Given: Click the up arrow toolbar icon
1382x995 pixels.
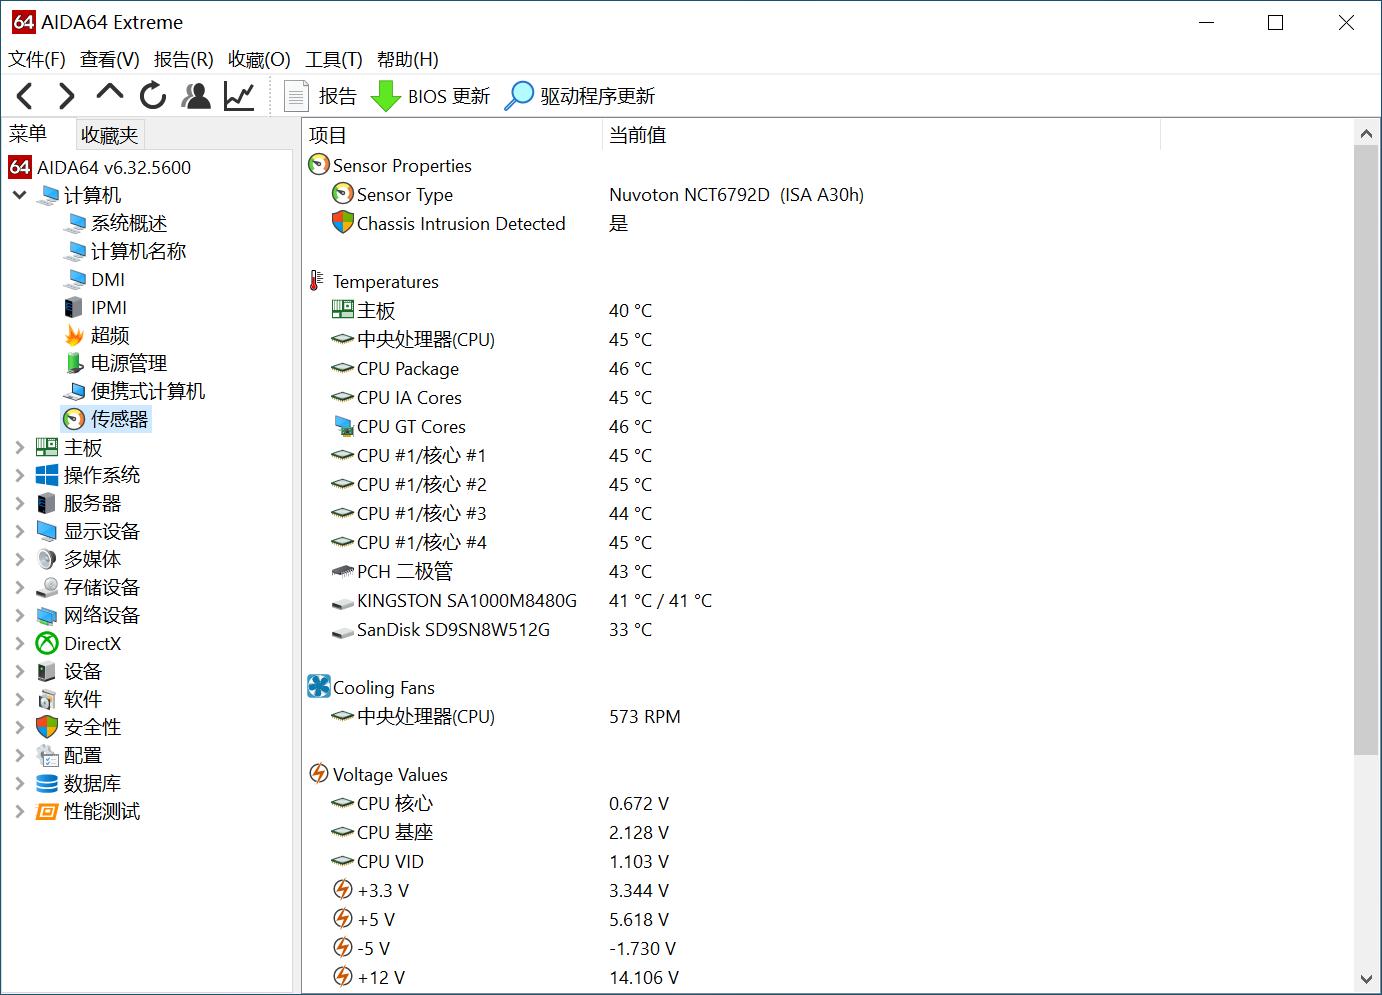Looking at the screenshot, I should pyautogui.click(x=109, y=95).
